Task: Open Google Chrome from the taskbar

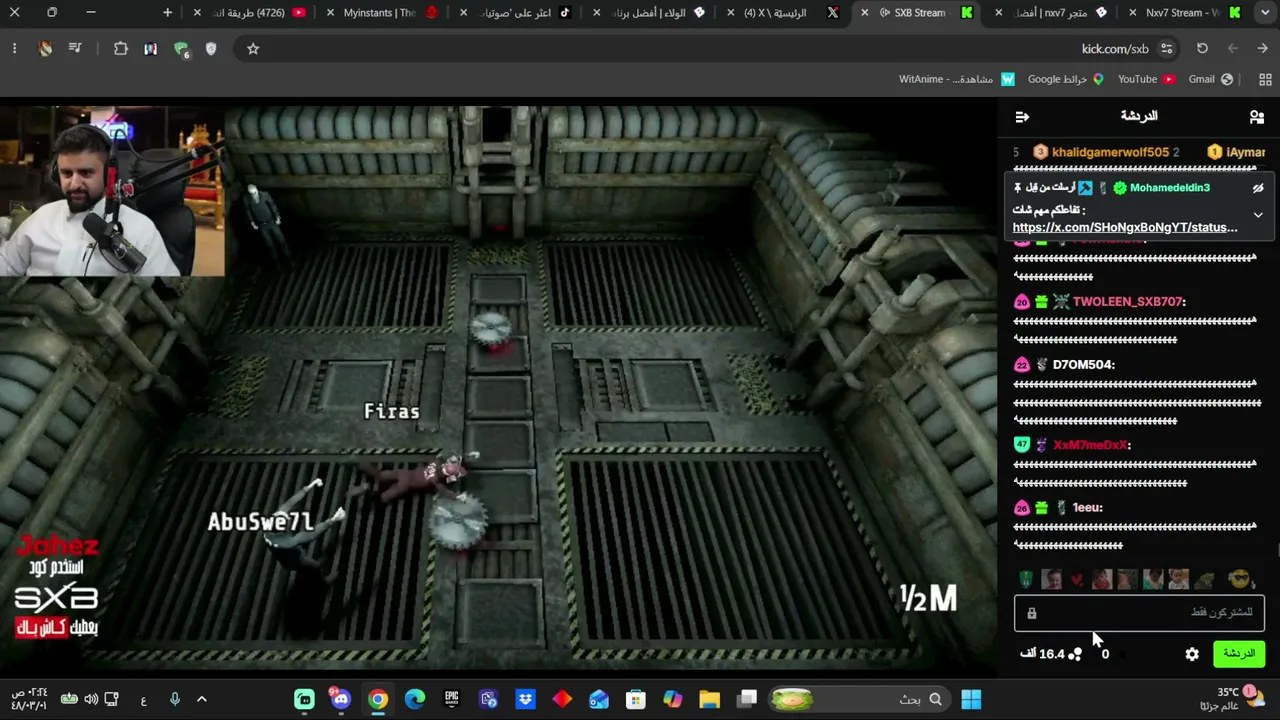Action: pyautogui.click(x=378, y=700)
